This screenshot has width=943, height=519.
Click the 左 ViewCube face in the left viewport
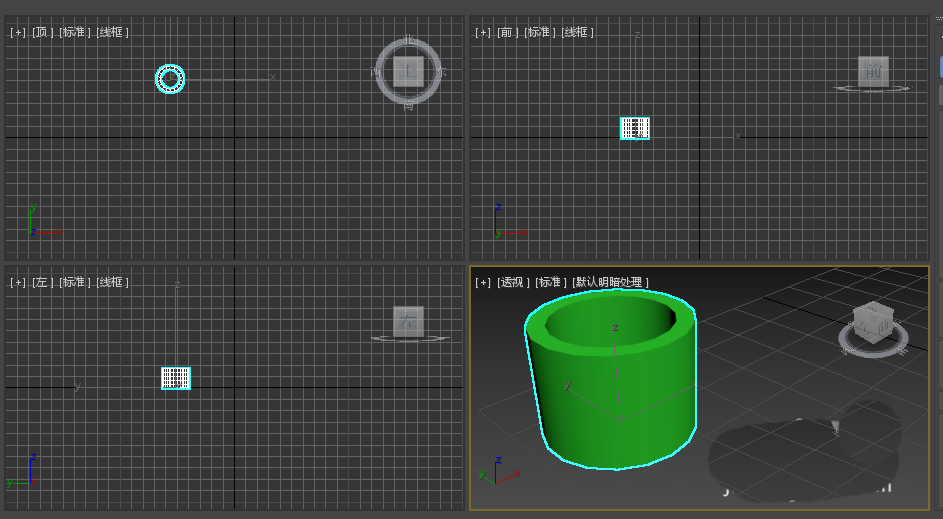(408, 321)
